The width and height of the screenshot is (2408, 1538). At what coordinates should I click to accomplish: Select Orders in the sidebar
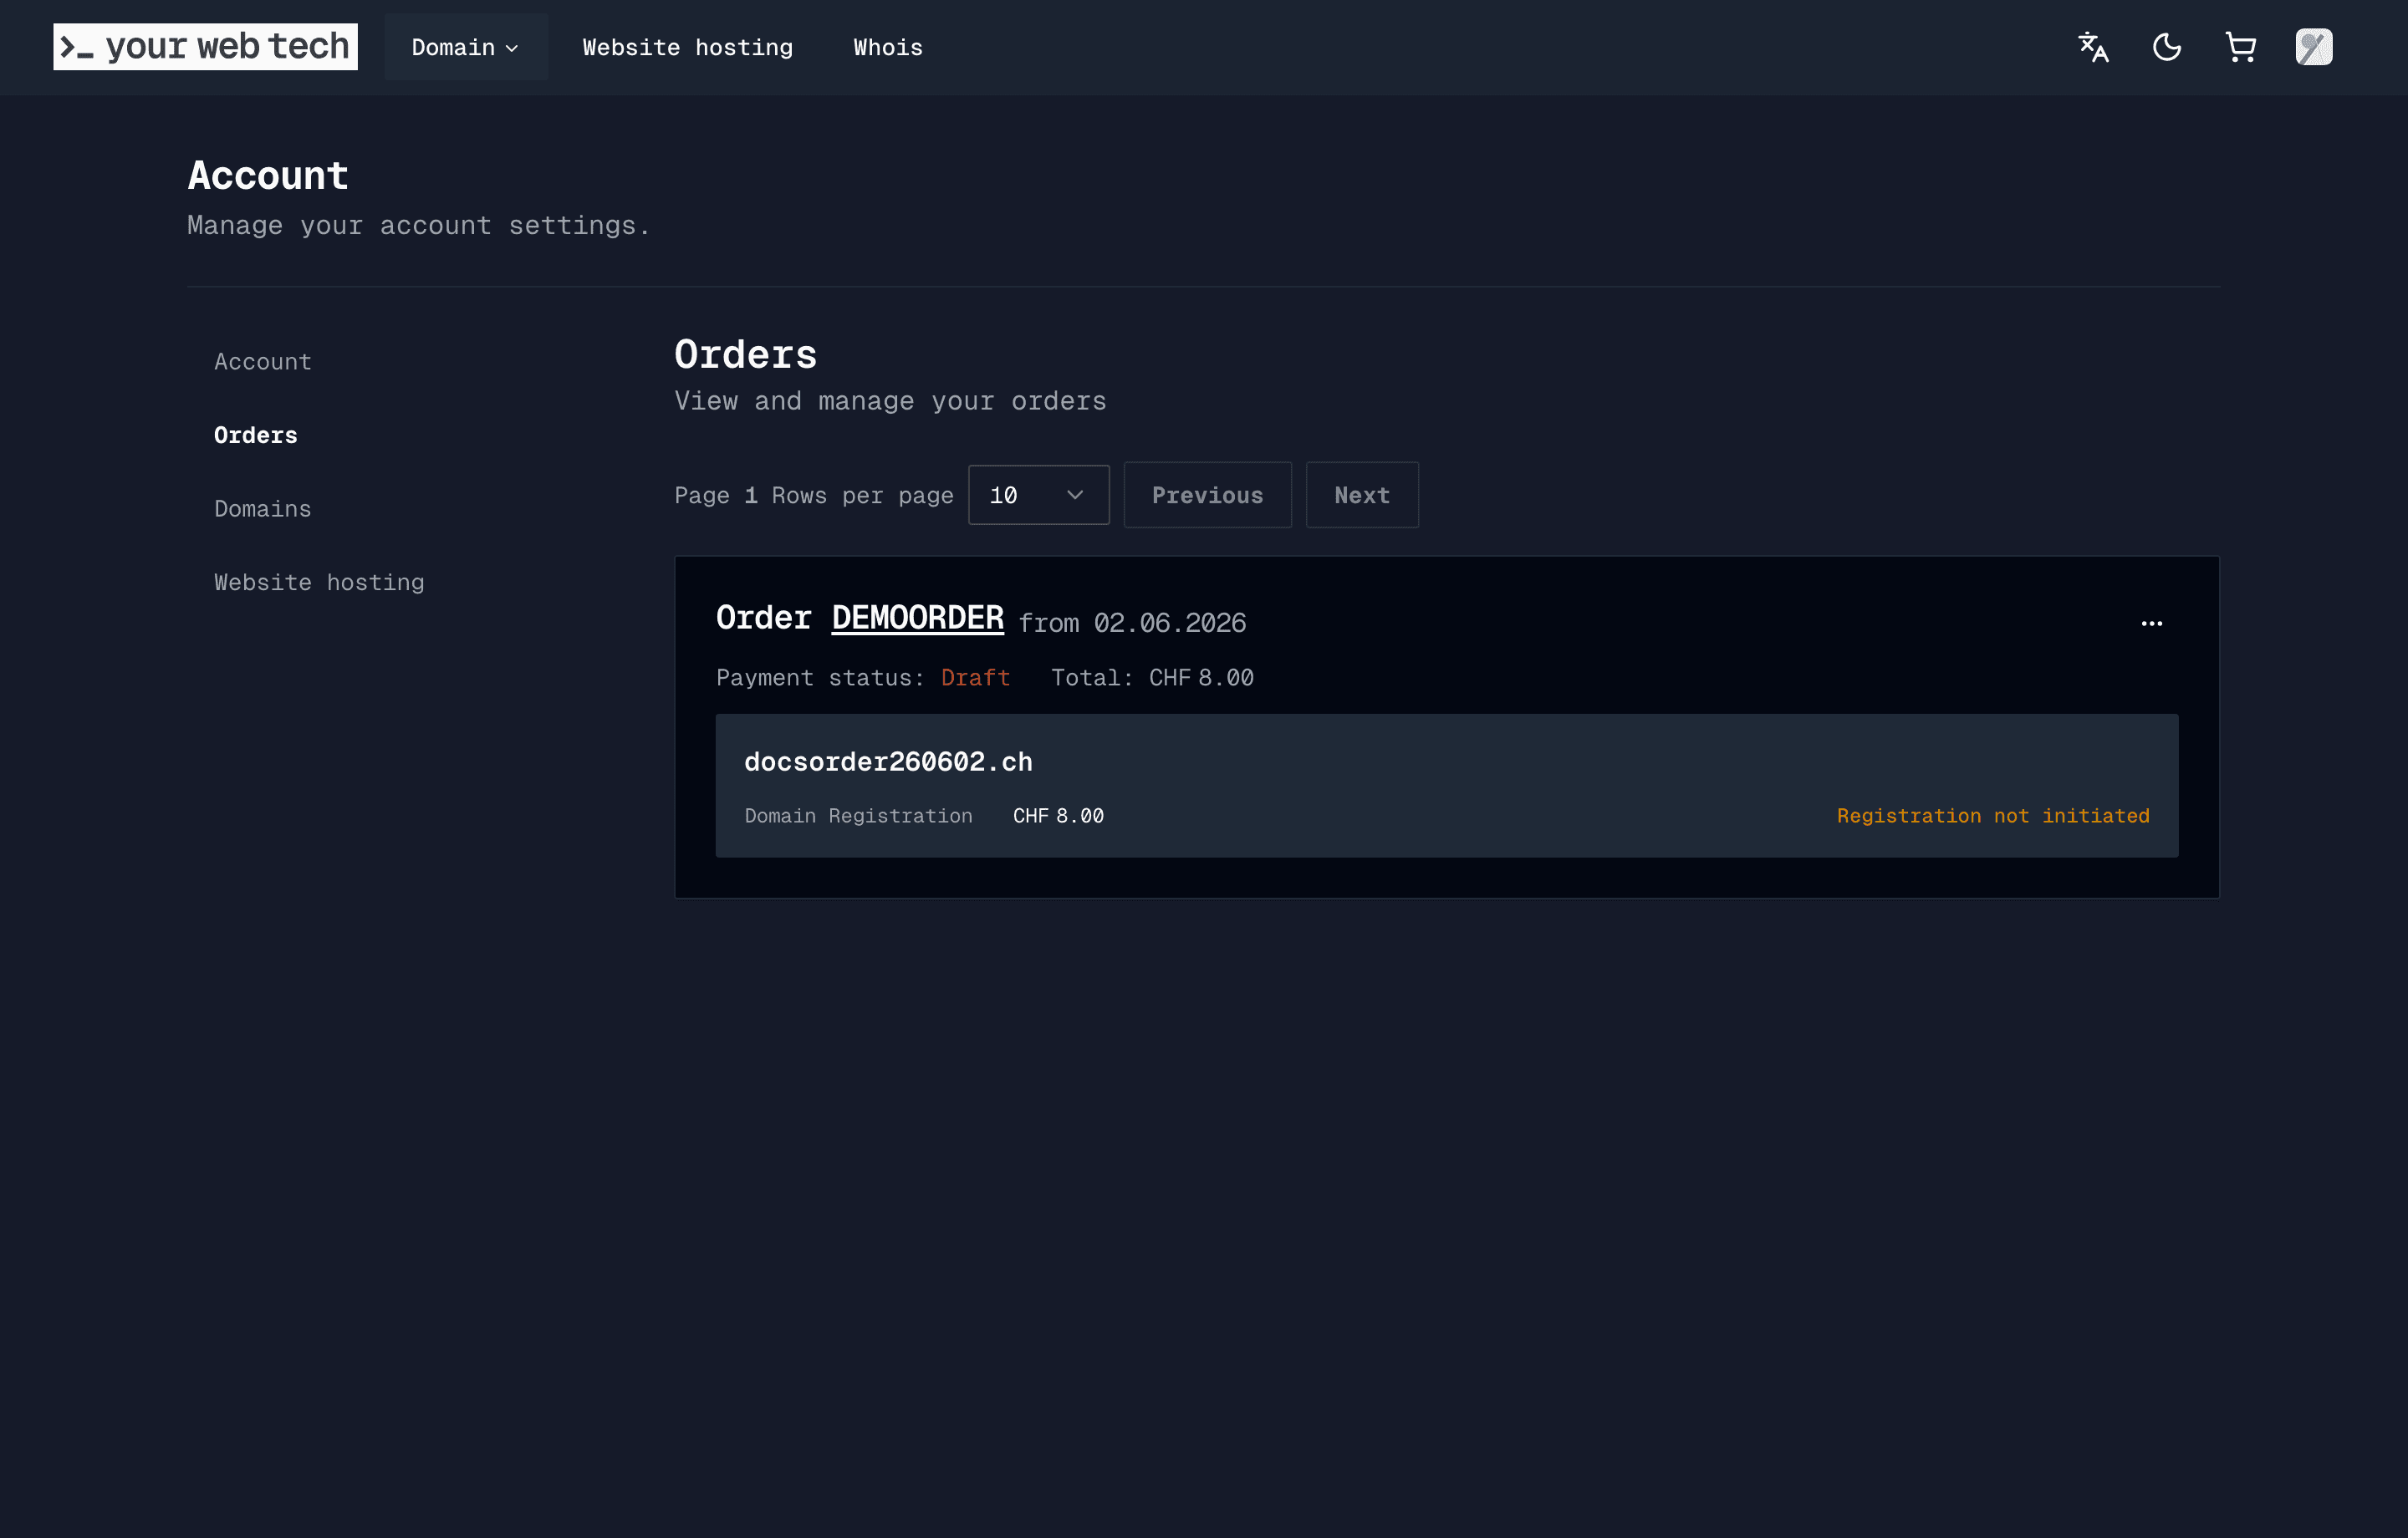[x=255, y=435]
